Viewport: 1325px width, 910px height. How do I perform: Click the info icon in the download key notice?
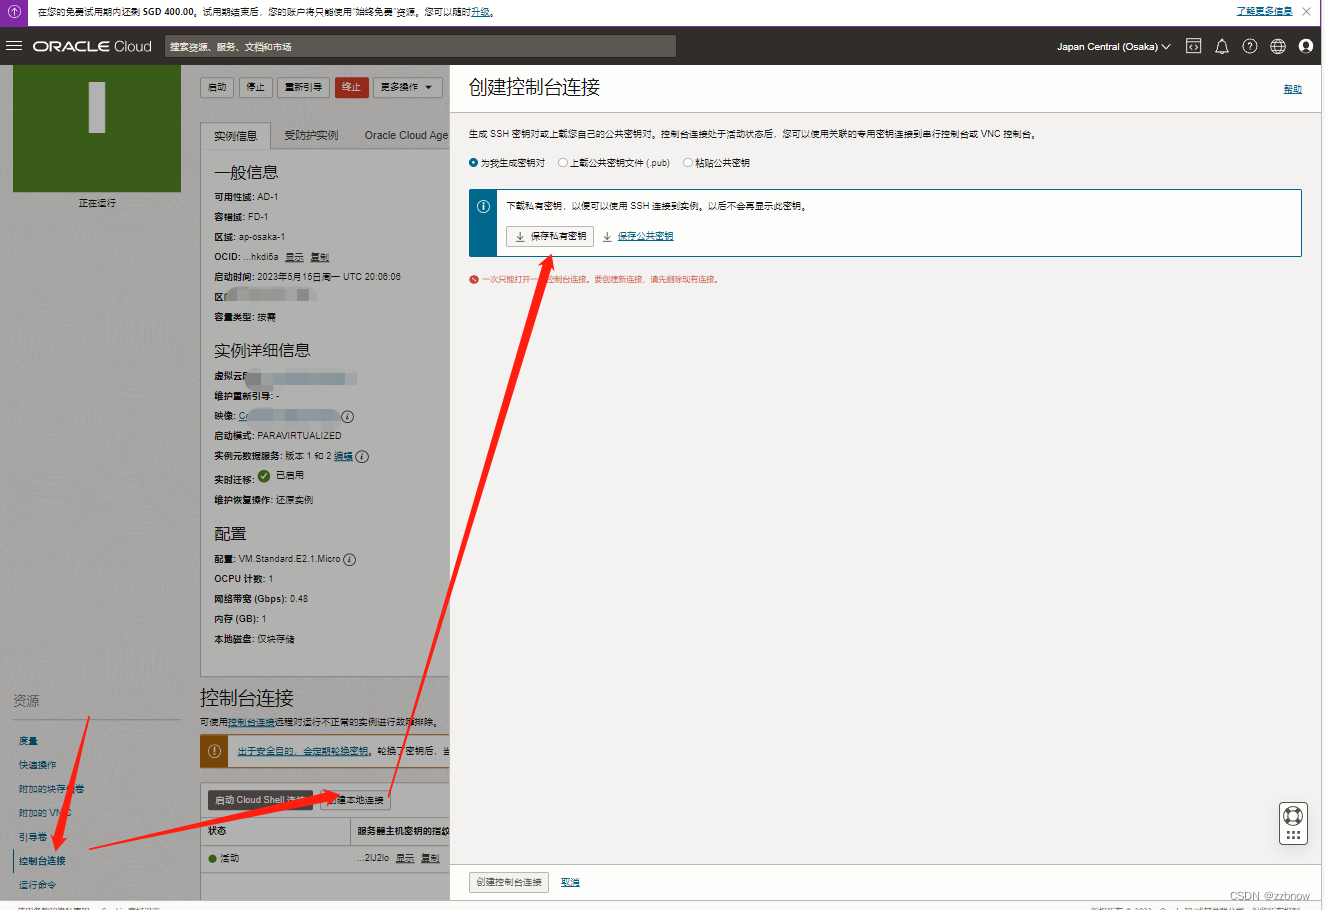(x=483, y=206)
